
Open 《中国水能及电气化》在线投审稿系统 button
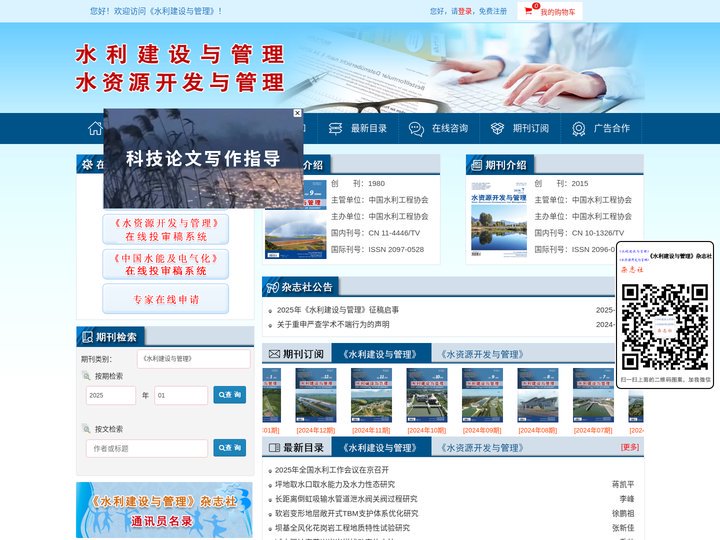click(x=166, y=264)
